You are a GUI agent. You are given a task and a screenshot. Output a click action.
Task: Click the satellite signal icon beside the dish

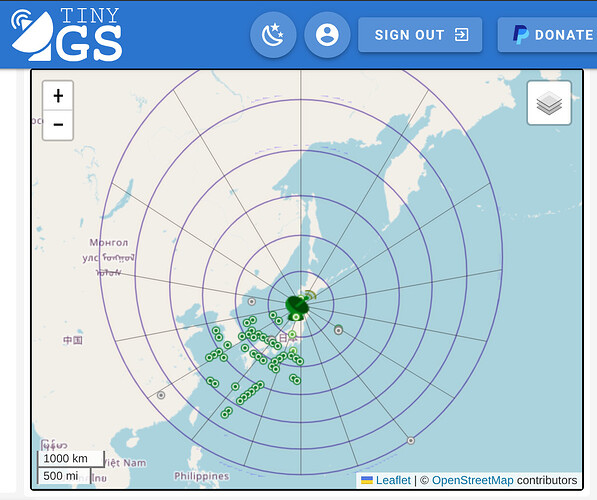310,295
